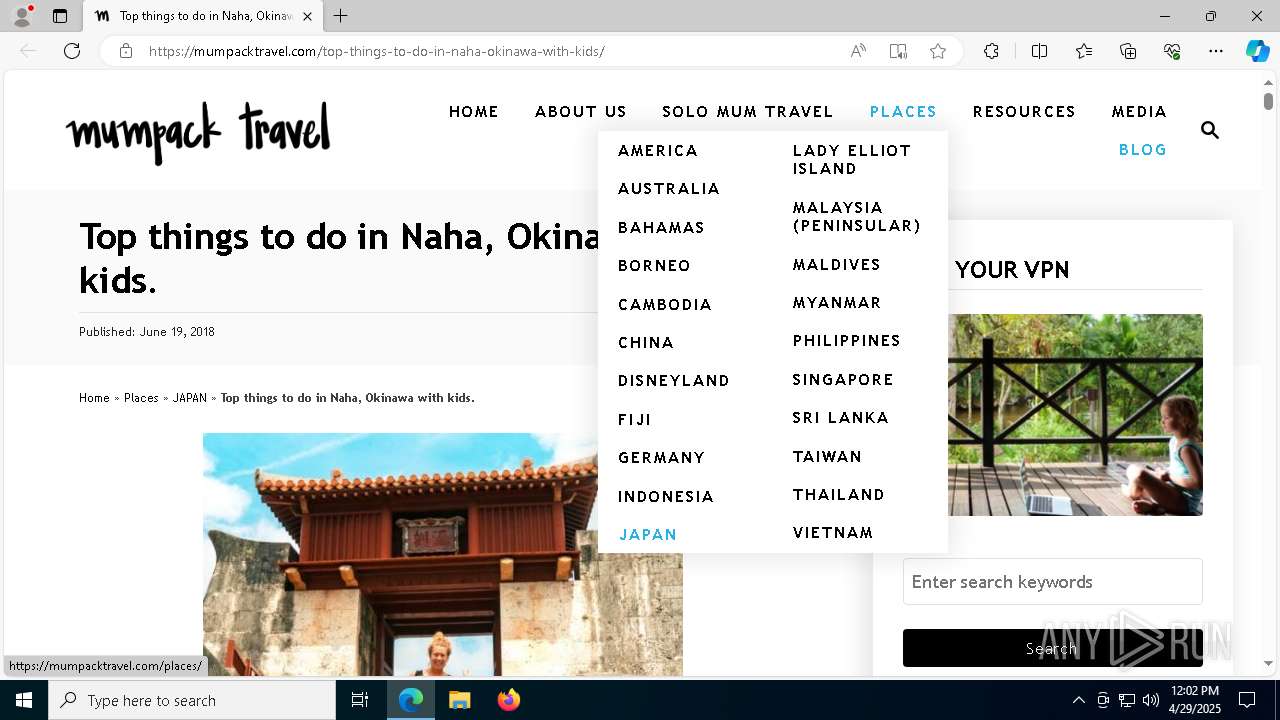Screen dimensions: 1280x720
Task: Select FIJI in Places dropdown
Action: pyautogui.click(x=635, y=420)
